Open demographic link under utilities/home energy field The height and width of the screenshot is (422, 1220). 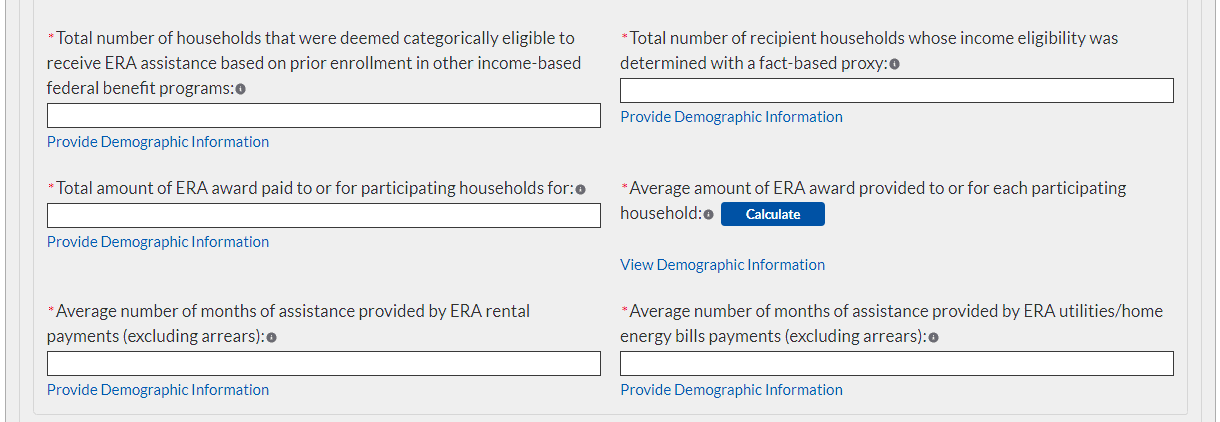(731, 390)
